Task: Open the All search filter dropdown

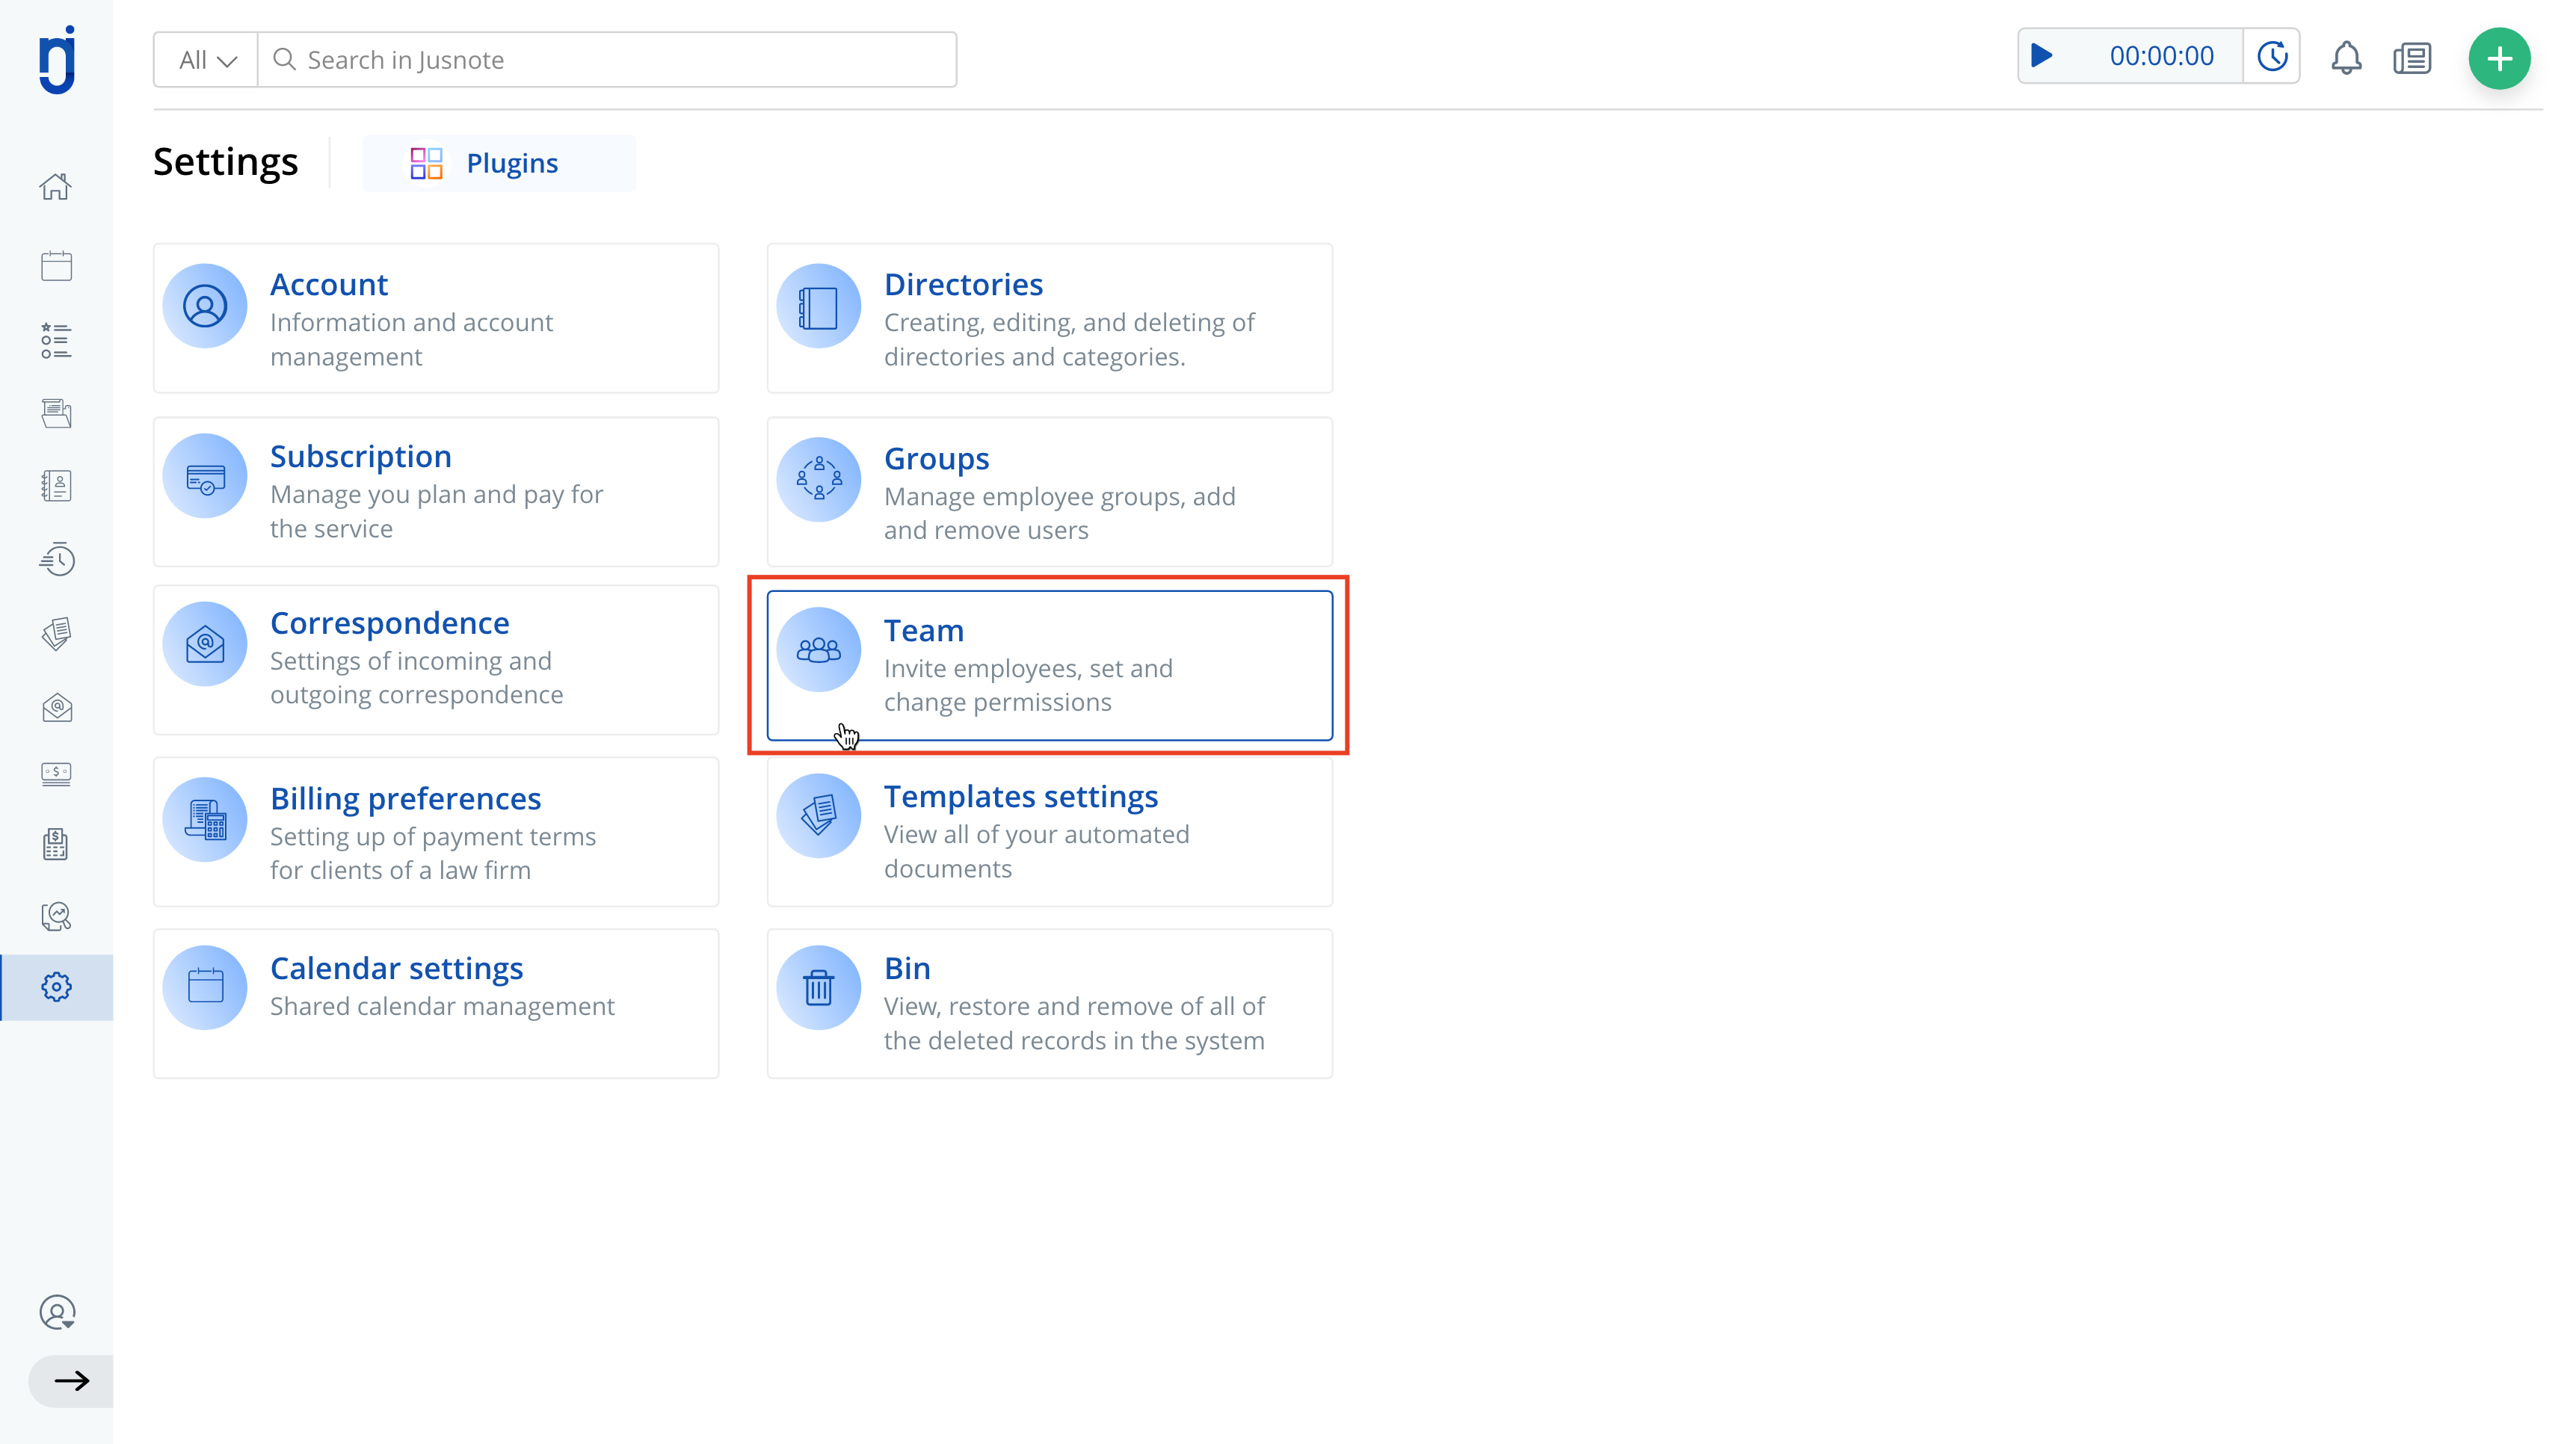Action: click(207, 60)
